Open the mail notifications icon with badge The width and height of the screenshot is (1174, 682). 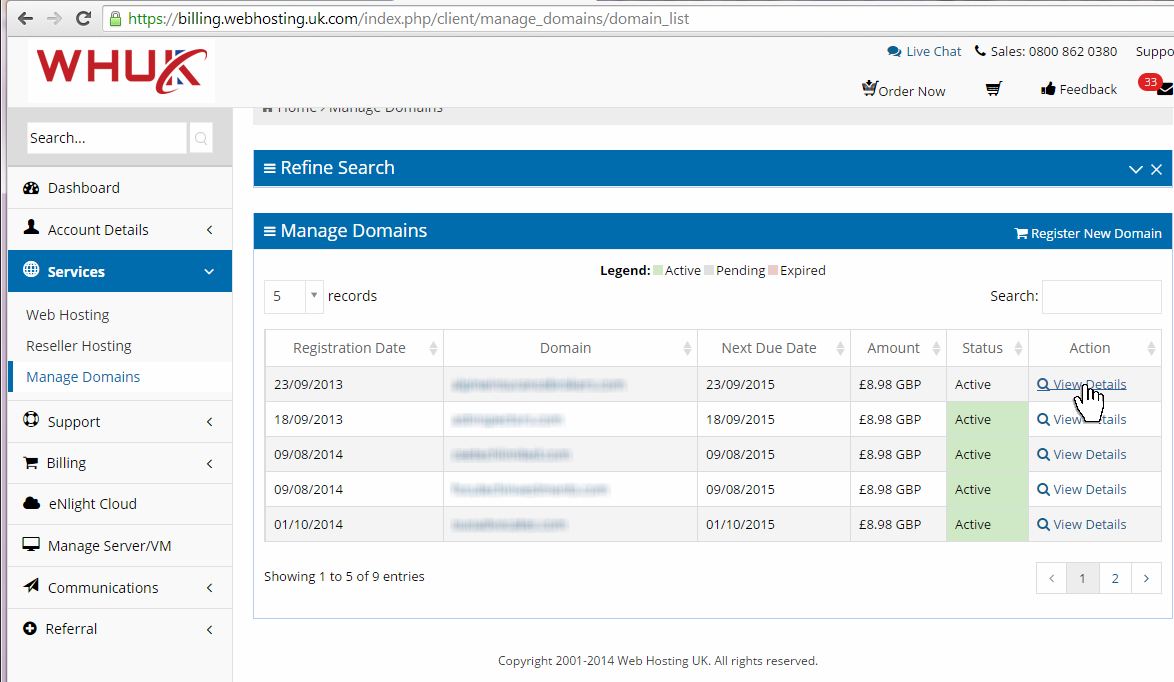[1163, 89]
